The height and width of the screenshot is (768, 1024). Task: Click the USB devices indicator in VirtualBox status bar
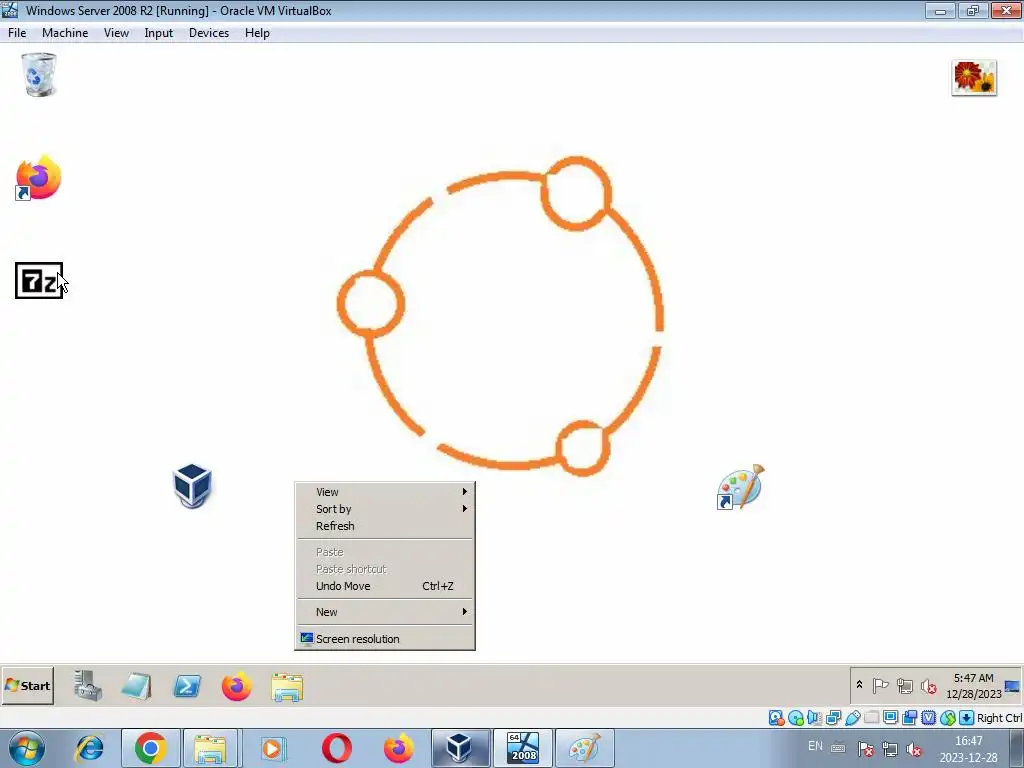[852, 718]
